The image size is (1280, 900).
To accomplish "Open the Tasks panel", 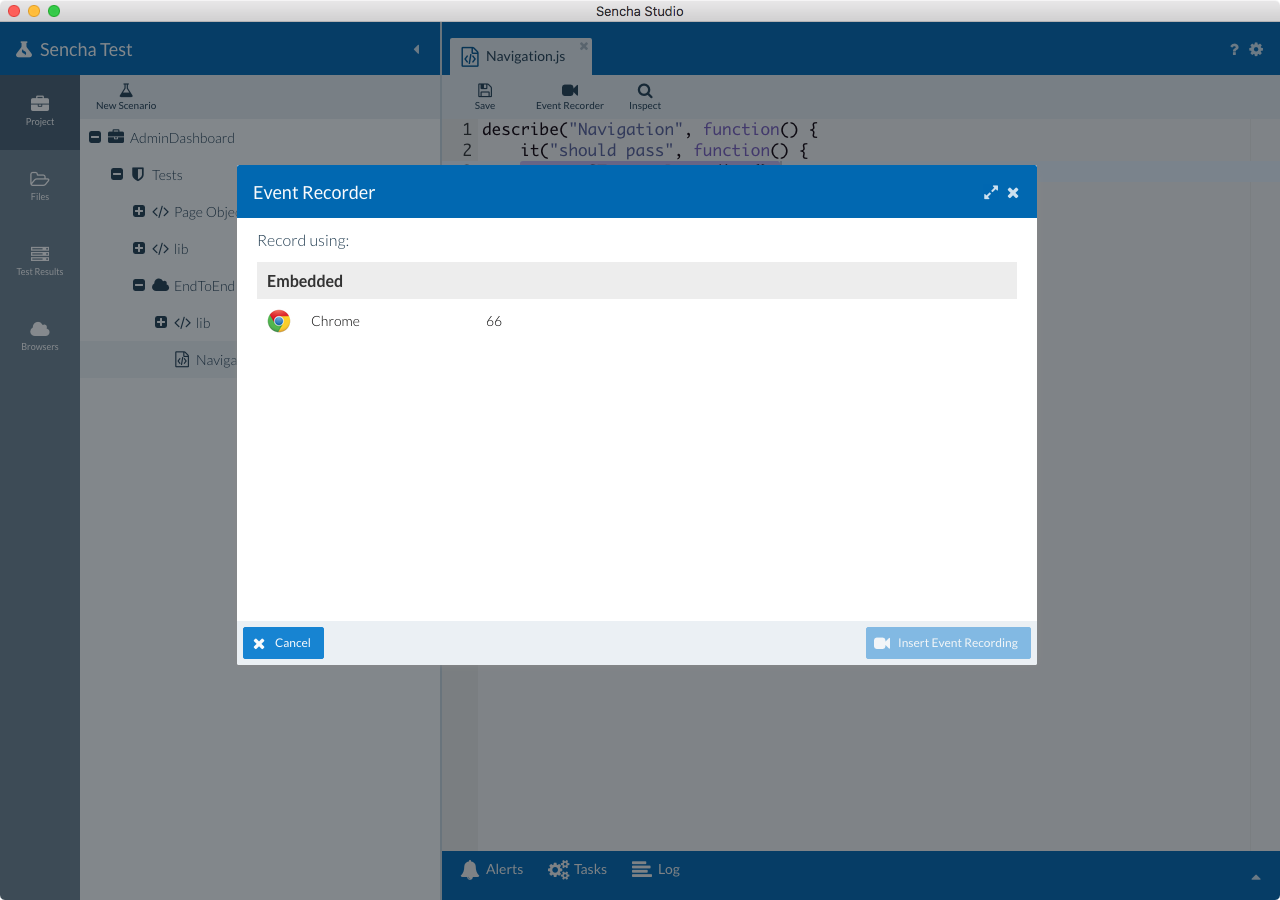I will [578, 870].
